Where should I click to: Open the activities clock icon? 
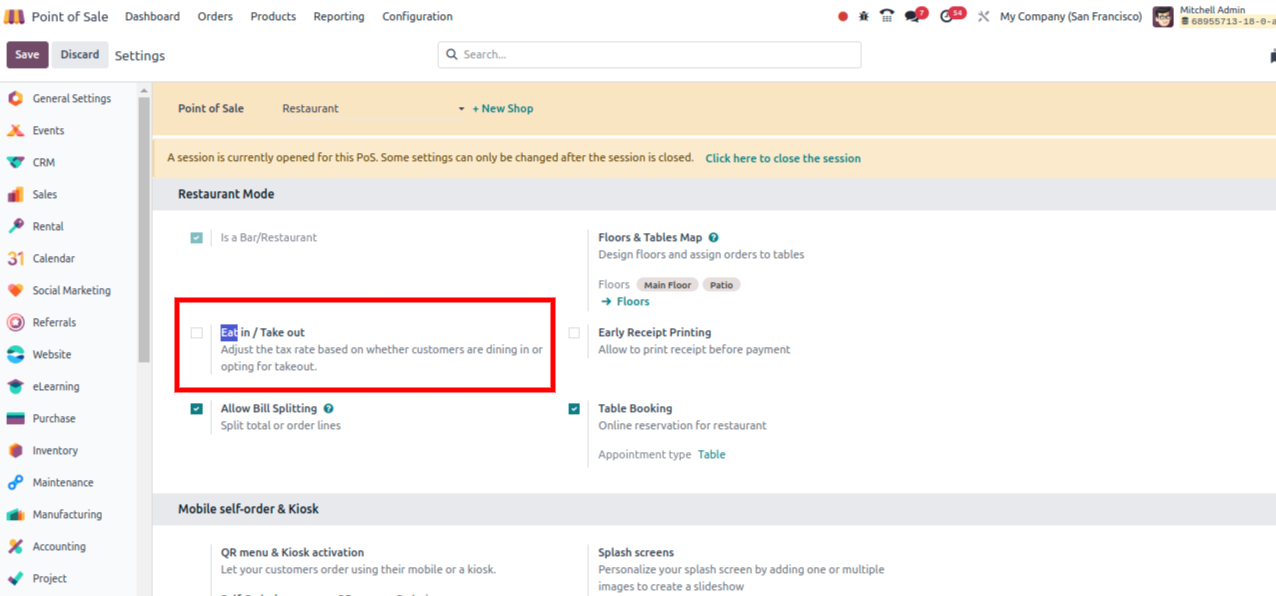[947, 17]
